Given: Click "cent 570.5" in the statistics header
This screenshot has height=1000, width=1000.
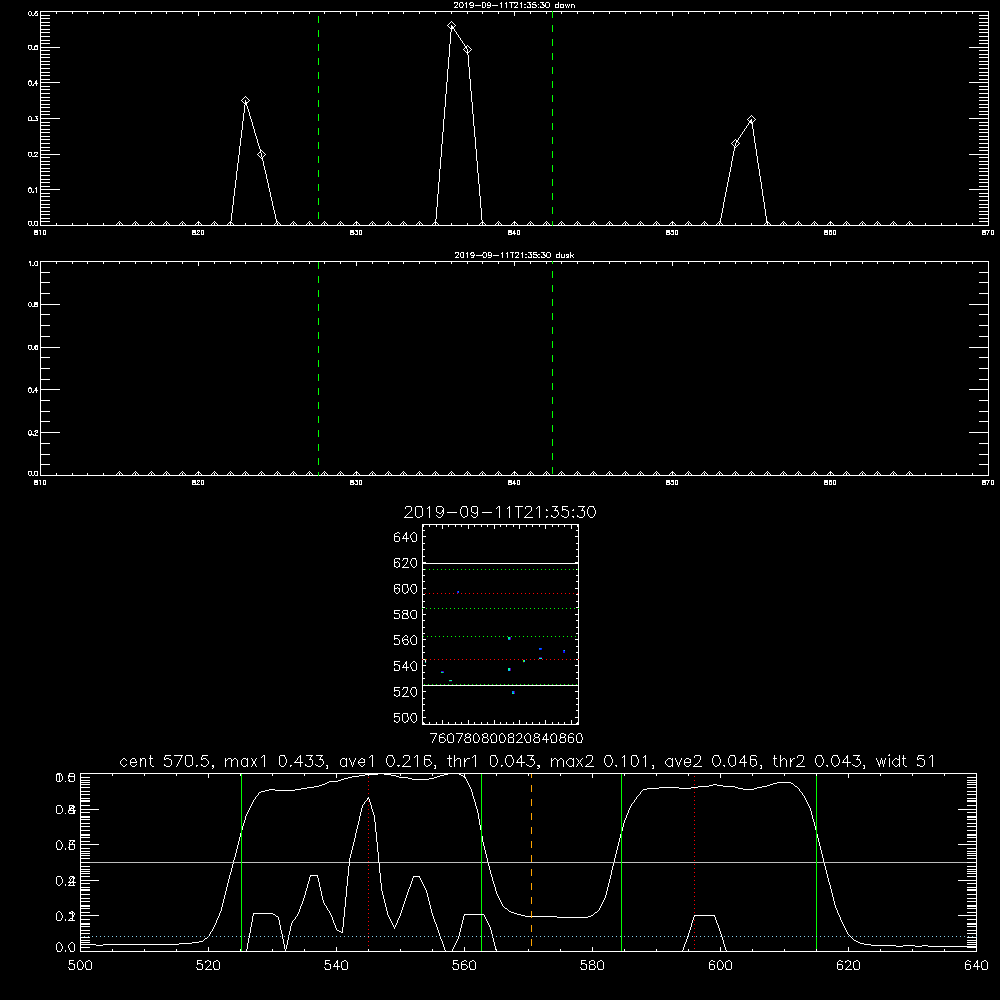Looking at the screenshot, I should tap(165, 761).
